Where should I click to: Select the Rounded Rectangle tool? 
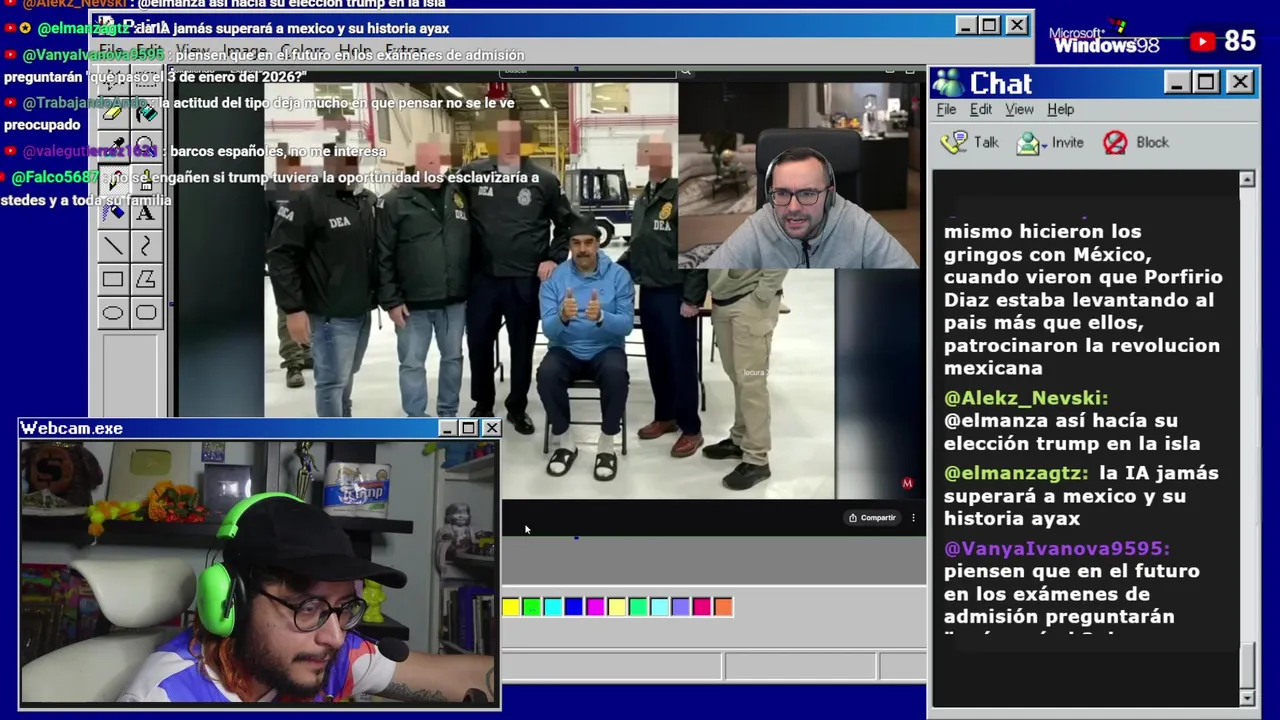(146, 313)
